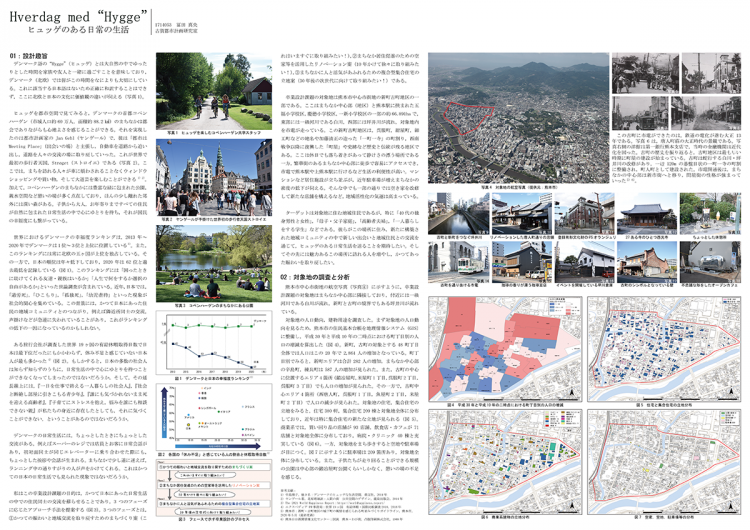
Task: Open the rest spot photo with ice cream sign
Action: (710, 213)
